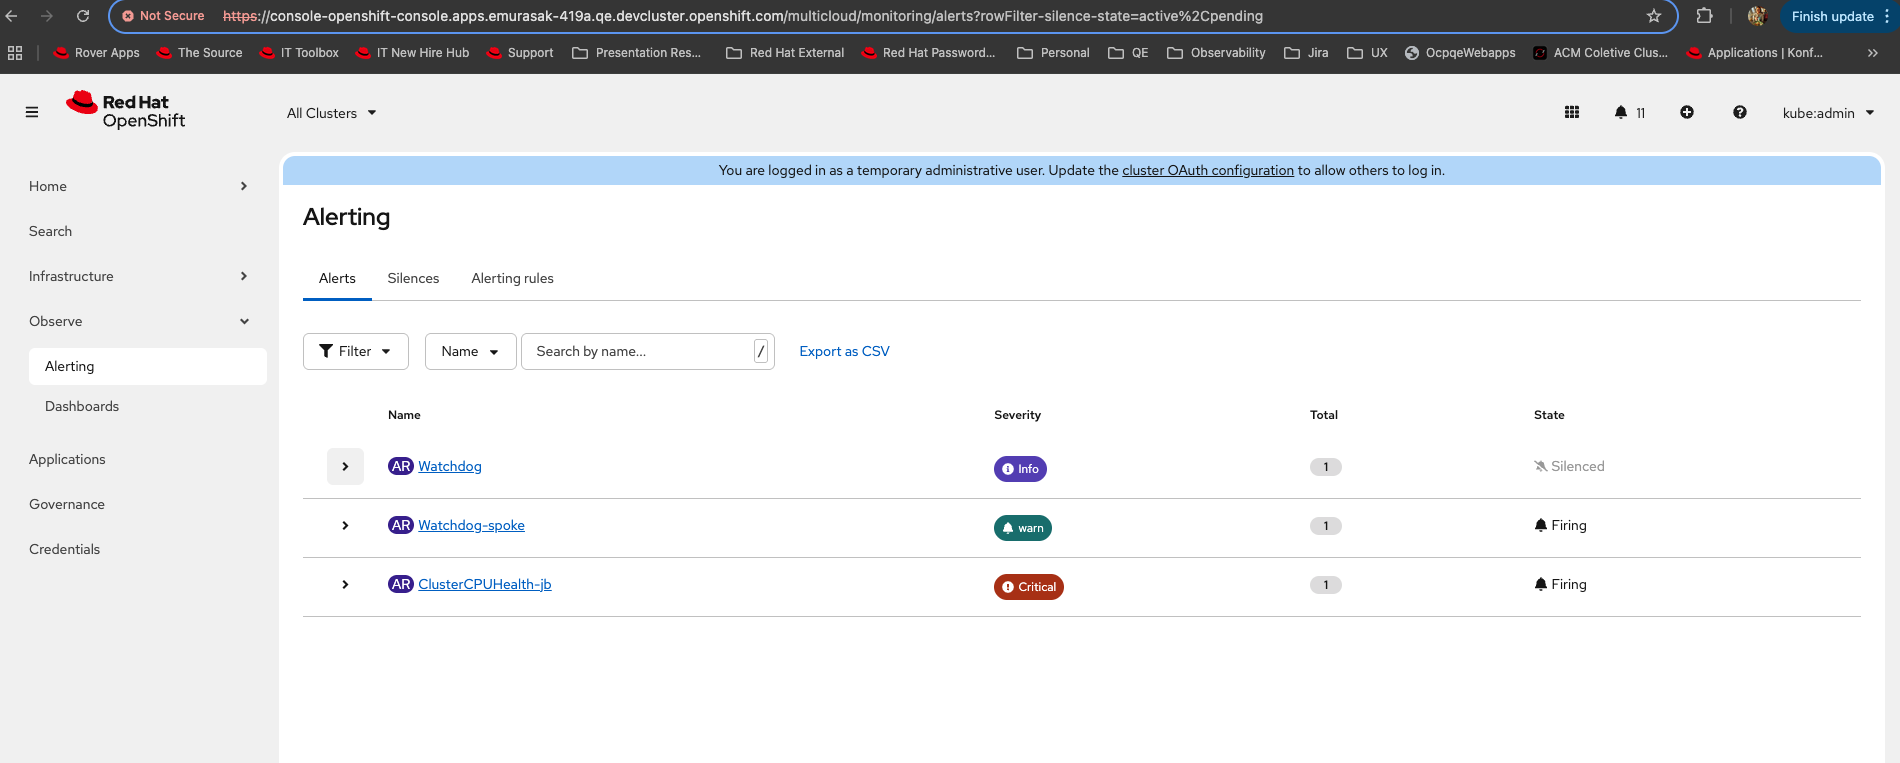Screen dimensions: 1900x763
Task: Follow the cluster OAuth configuration link
Action: click(1208, 170)
